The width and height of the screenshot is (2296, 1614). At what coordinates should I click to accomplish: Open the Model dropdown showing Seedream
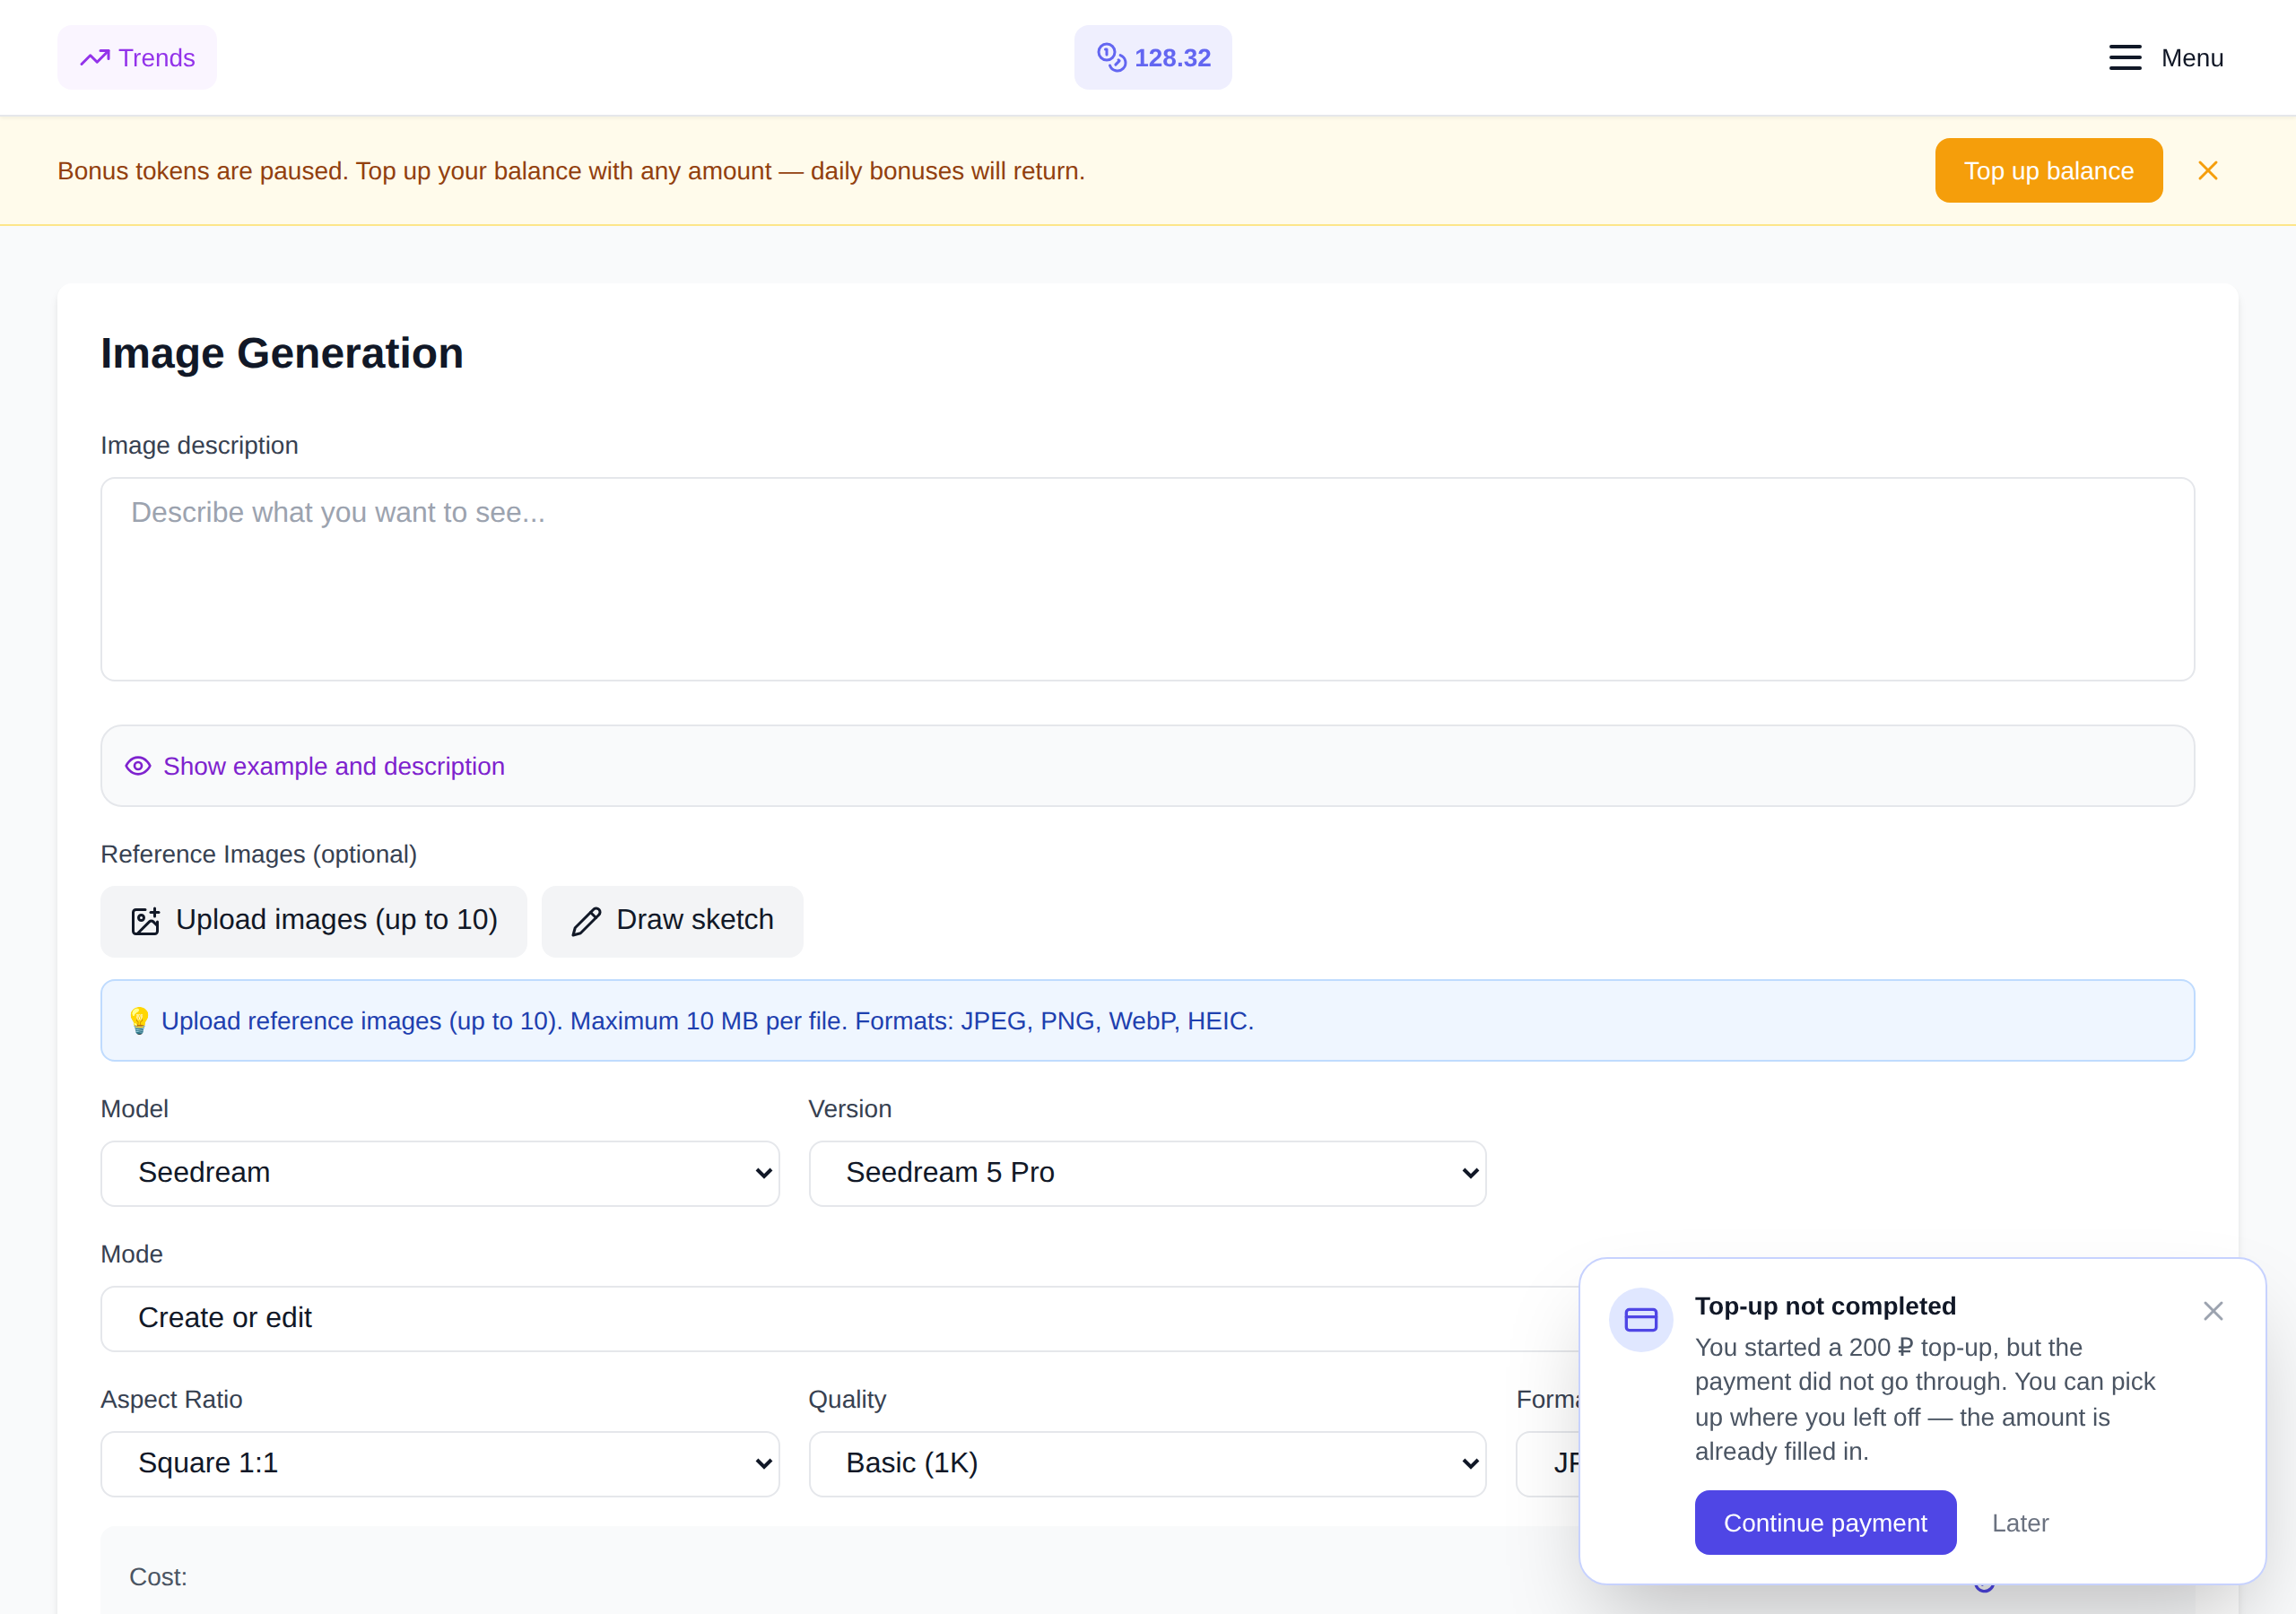pyautogui.click(x=440, y=1173)
